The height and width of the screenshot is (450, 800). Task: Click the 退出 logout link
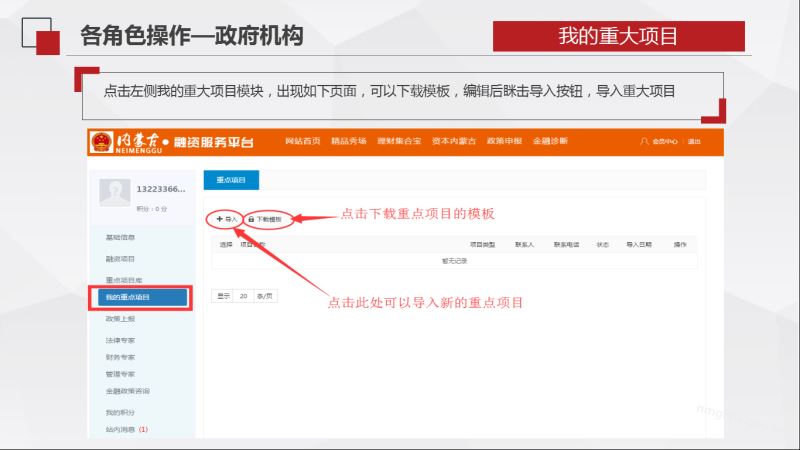(694, 141)
